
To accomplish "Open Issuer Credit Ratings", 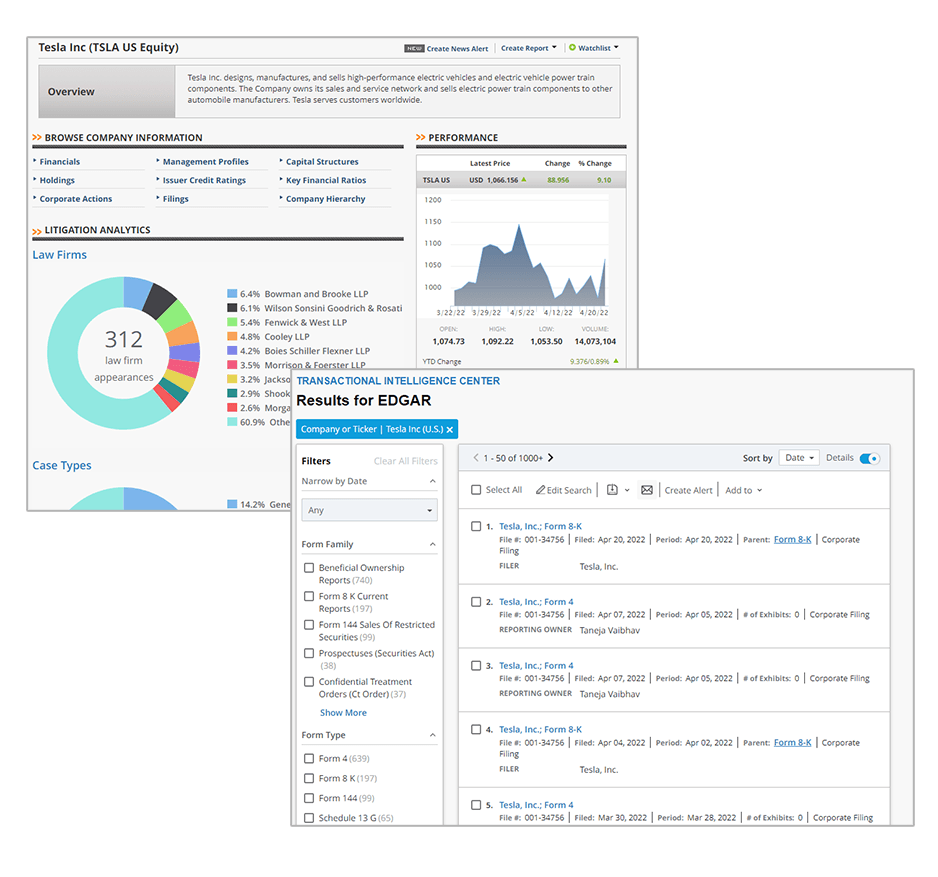I will [x=205, y=181].
